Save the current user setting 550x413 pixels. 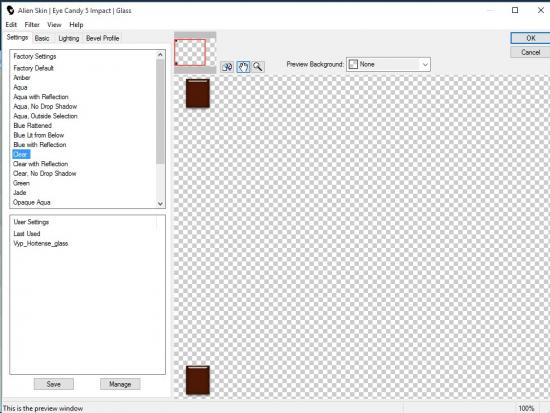point(54,384)
